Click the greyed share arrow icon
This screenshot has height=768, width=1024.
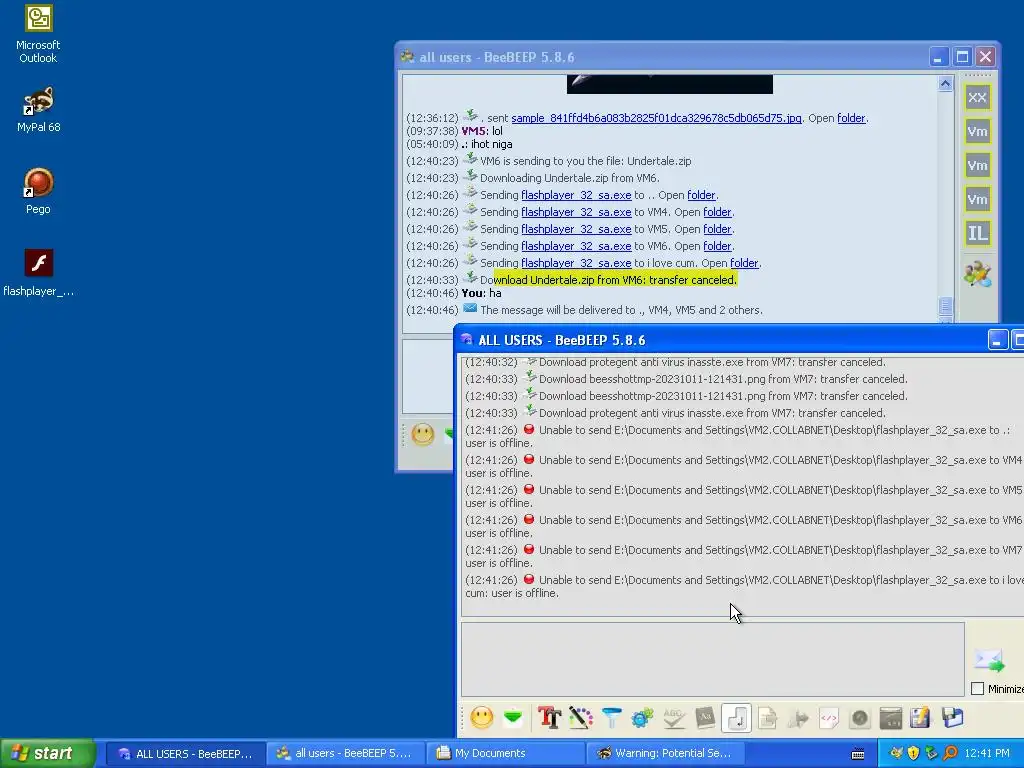point(798,719)
